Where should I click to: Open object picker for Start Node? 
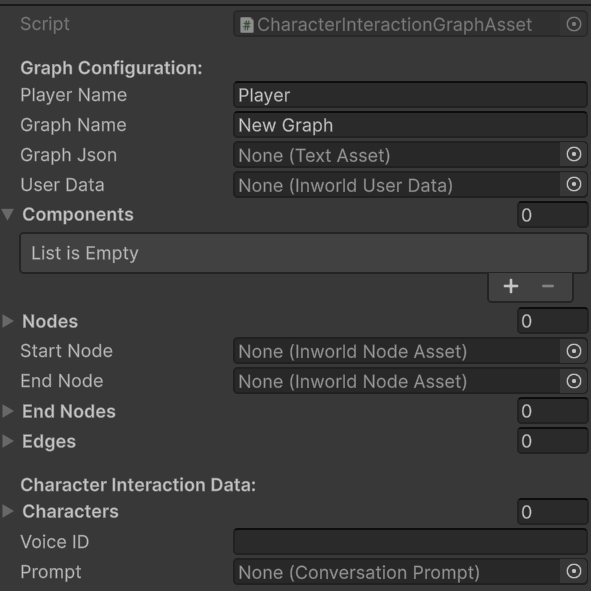click(574, 351)
